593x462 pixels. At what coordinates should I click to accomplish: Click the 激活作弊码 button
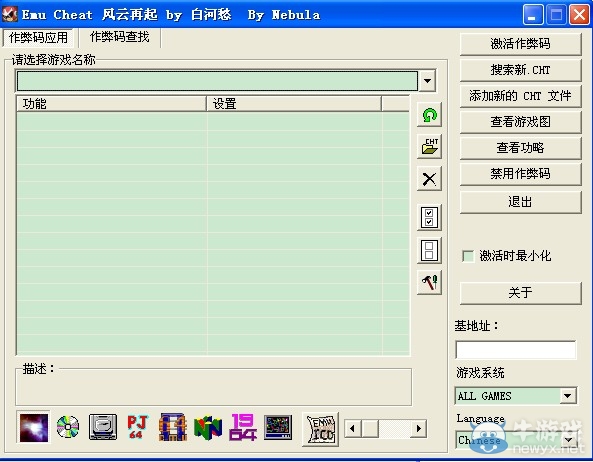pyautogui.click(x=520, y=44)
